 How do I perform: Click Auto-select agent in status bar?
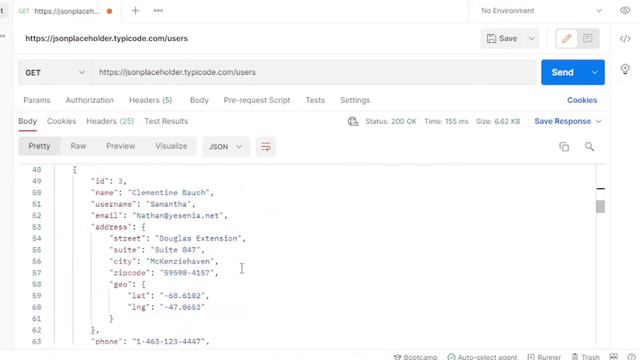click(x=482, y=357)
